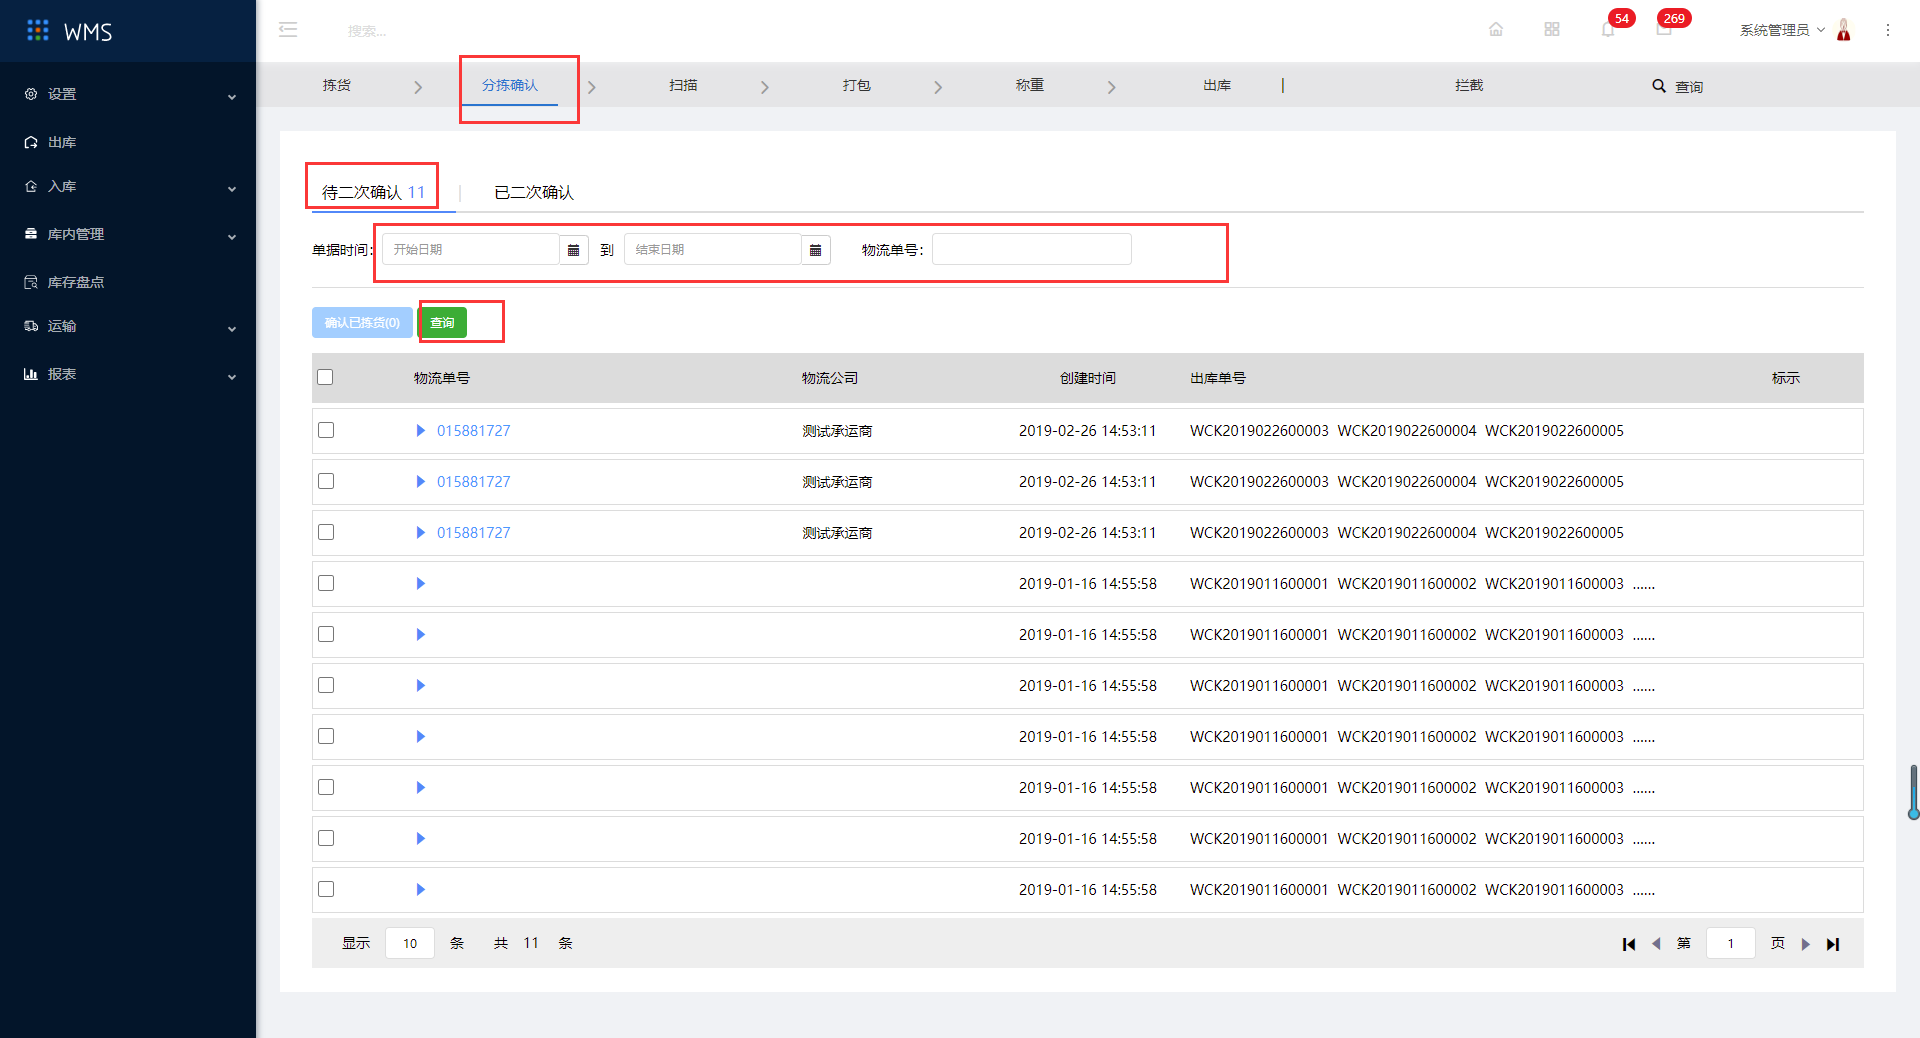Switch to the 拣货 step tab

coord(337,86)
